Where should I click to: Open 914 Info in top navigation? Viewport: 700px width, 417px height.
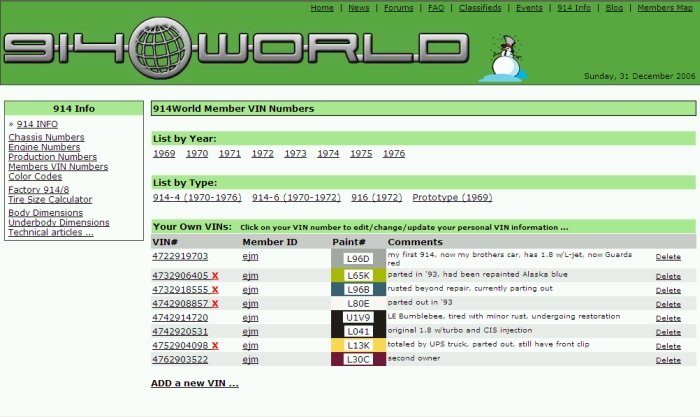574,8
